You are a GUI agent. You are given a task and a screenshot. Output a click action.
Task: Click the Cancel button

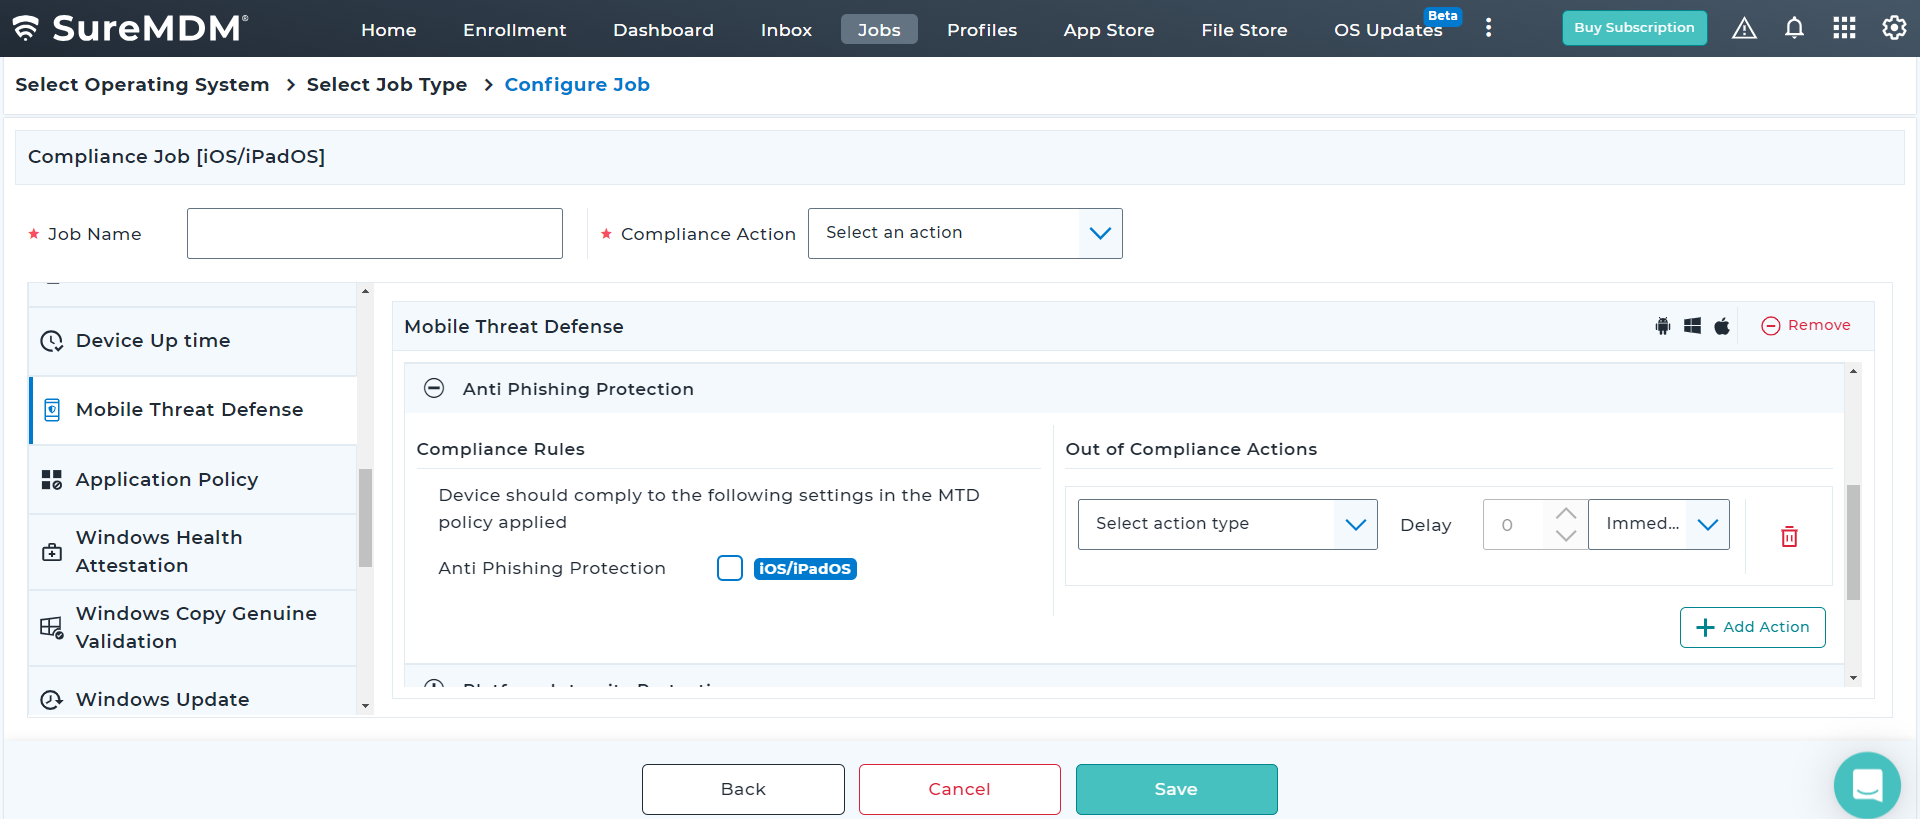coord(960,789)
